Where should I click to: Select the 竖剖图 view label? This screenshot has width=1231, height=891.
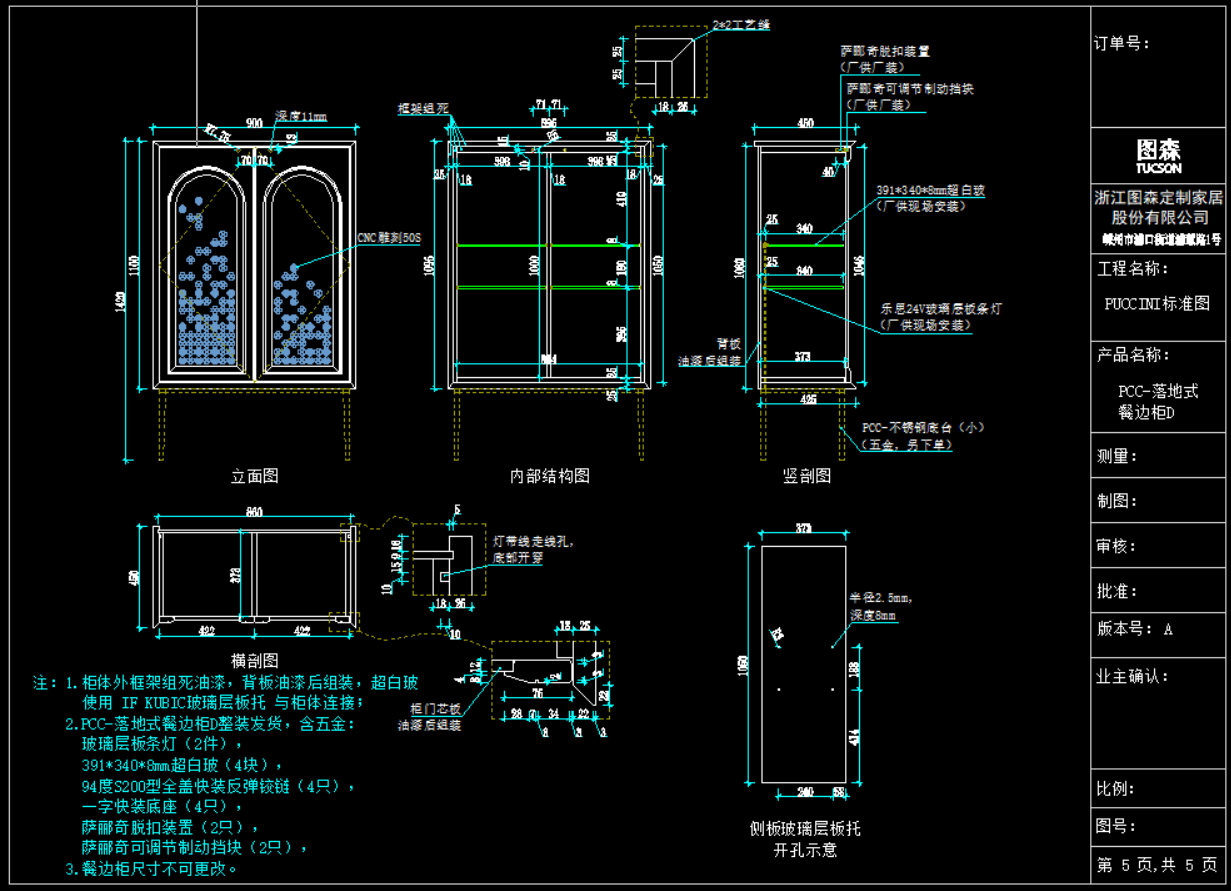[806, 476]
